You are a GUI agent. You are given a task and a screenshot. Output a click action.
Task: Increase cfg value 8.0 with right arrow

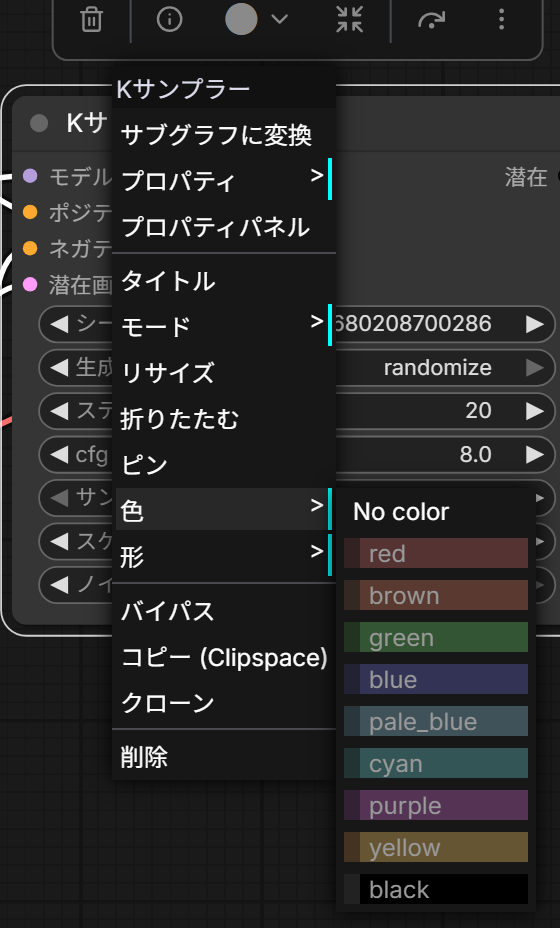pos(535,455)
